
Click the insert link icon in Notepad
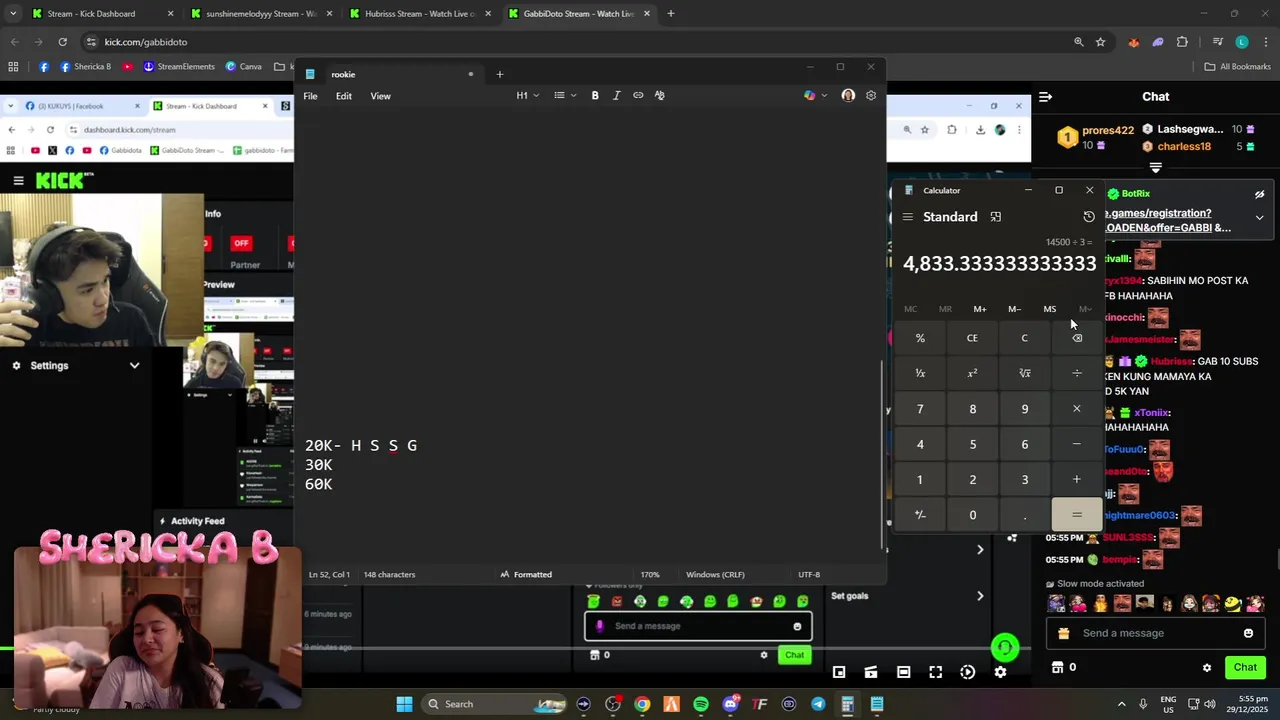point(638,96)
